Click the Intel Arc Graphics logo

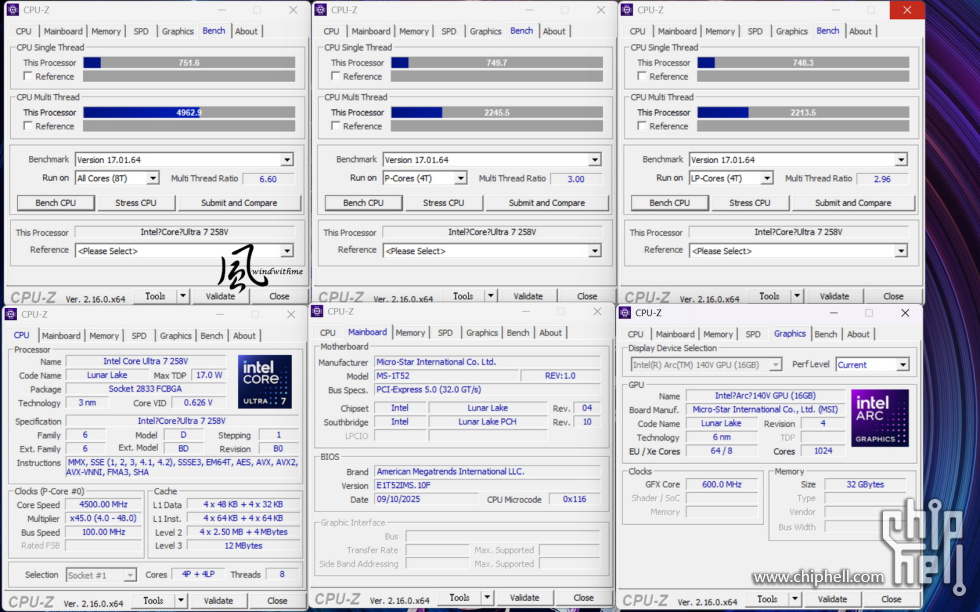(x=880, y=417)
